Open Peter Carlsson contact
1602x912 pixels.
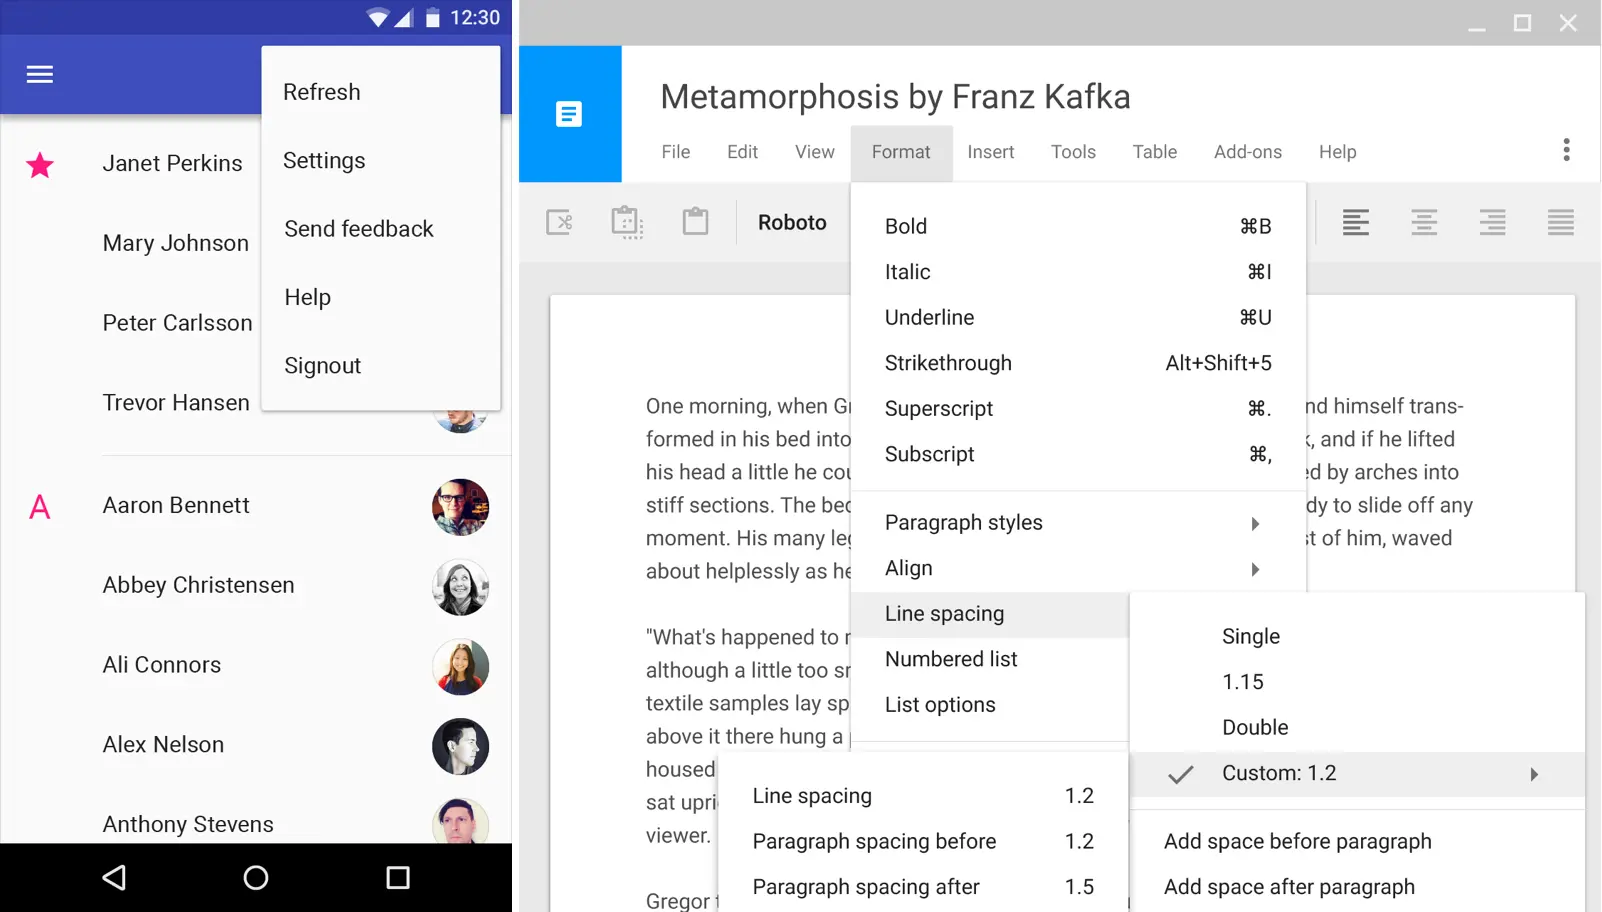point(178,324)
